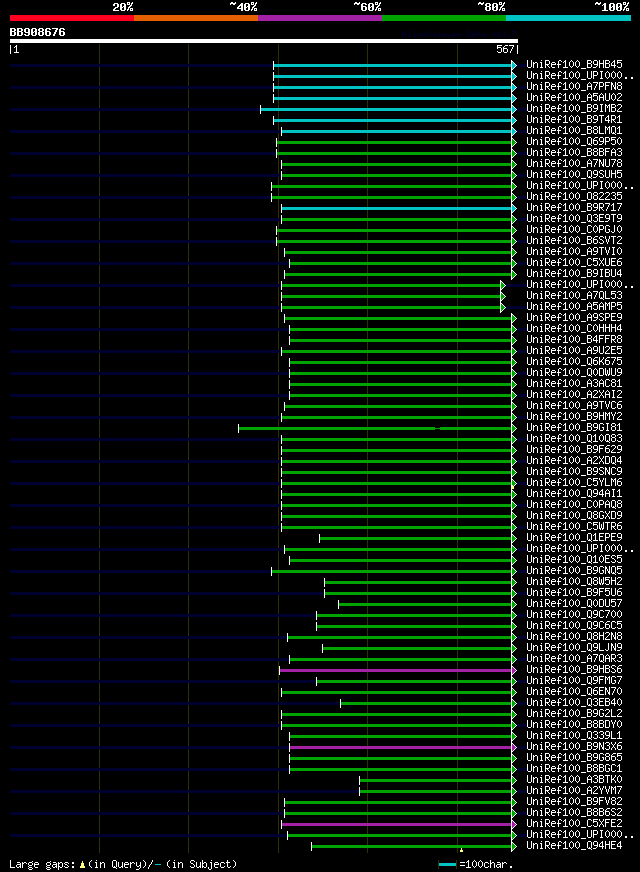
Task: Select hit UniRef100_Q6K675
Action: pos(574,361)
